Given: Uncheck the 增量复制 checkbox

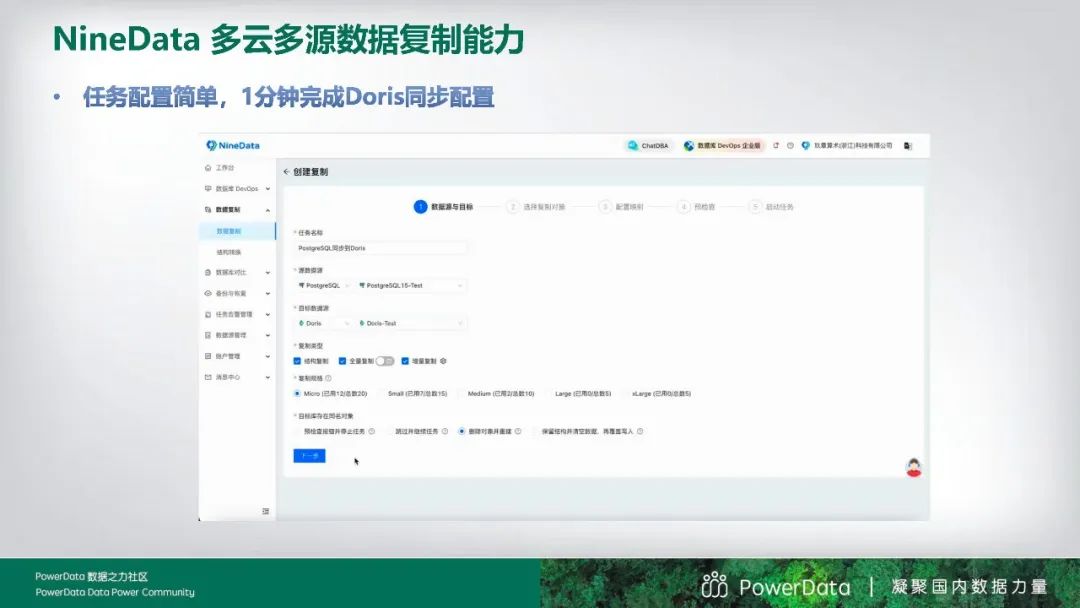Looking at the screenshot, I should pos(405,361).
